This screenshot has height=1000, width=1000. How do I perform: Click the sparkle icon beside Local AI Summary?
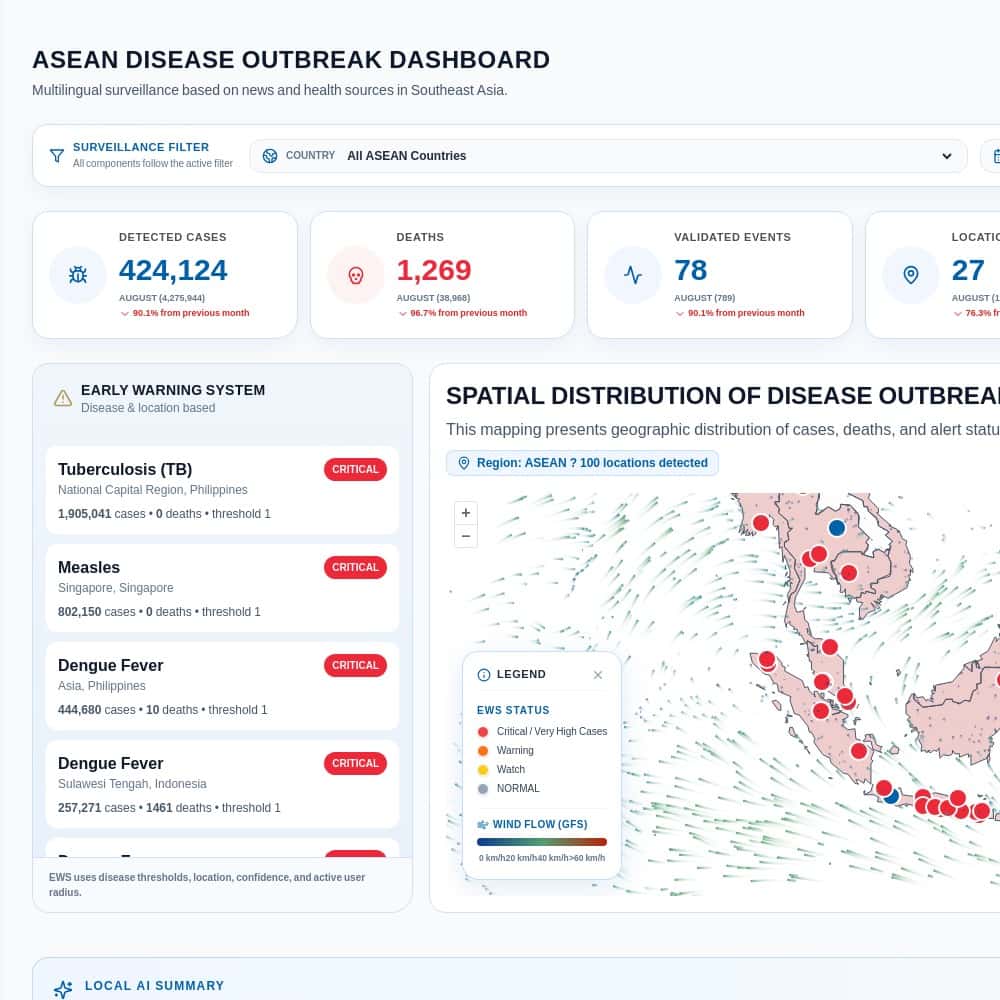[x=63, y=989]
